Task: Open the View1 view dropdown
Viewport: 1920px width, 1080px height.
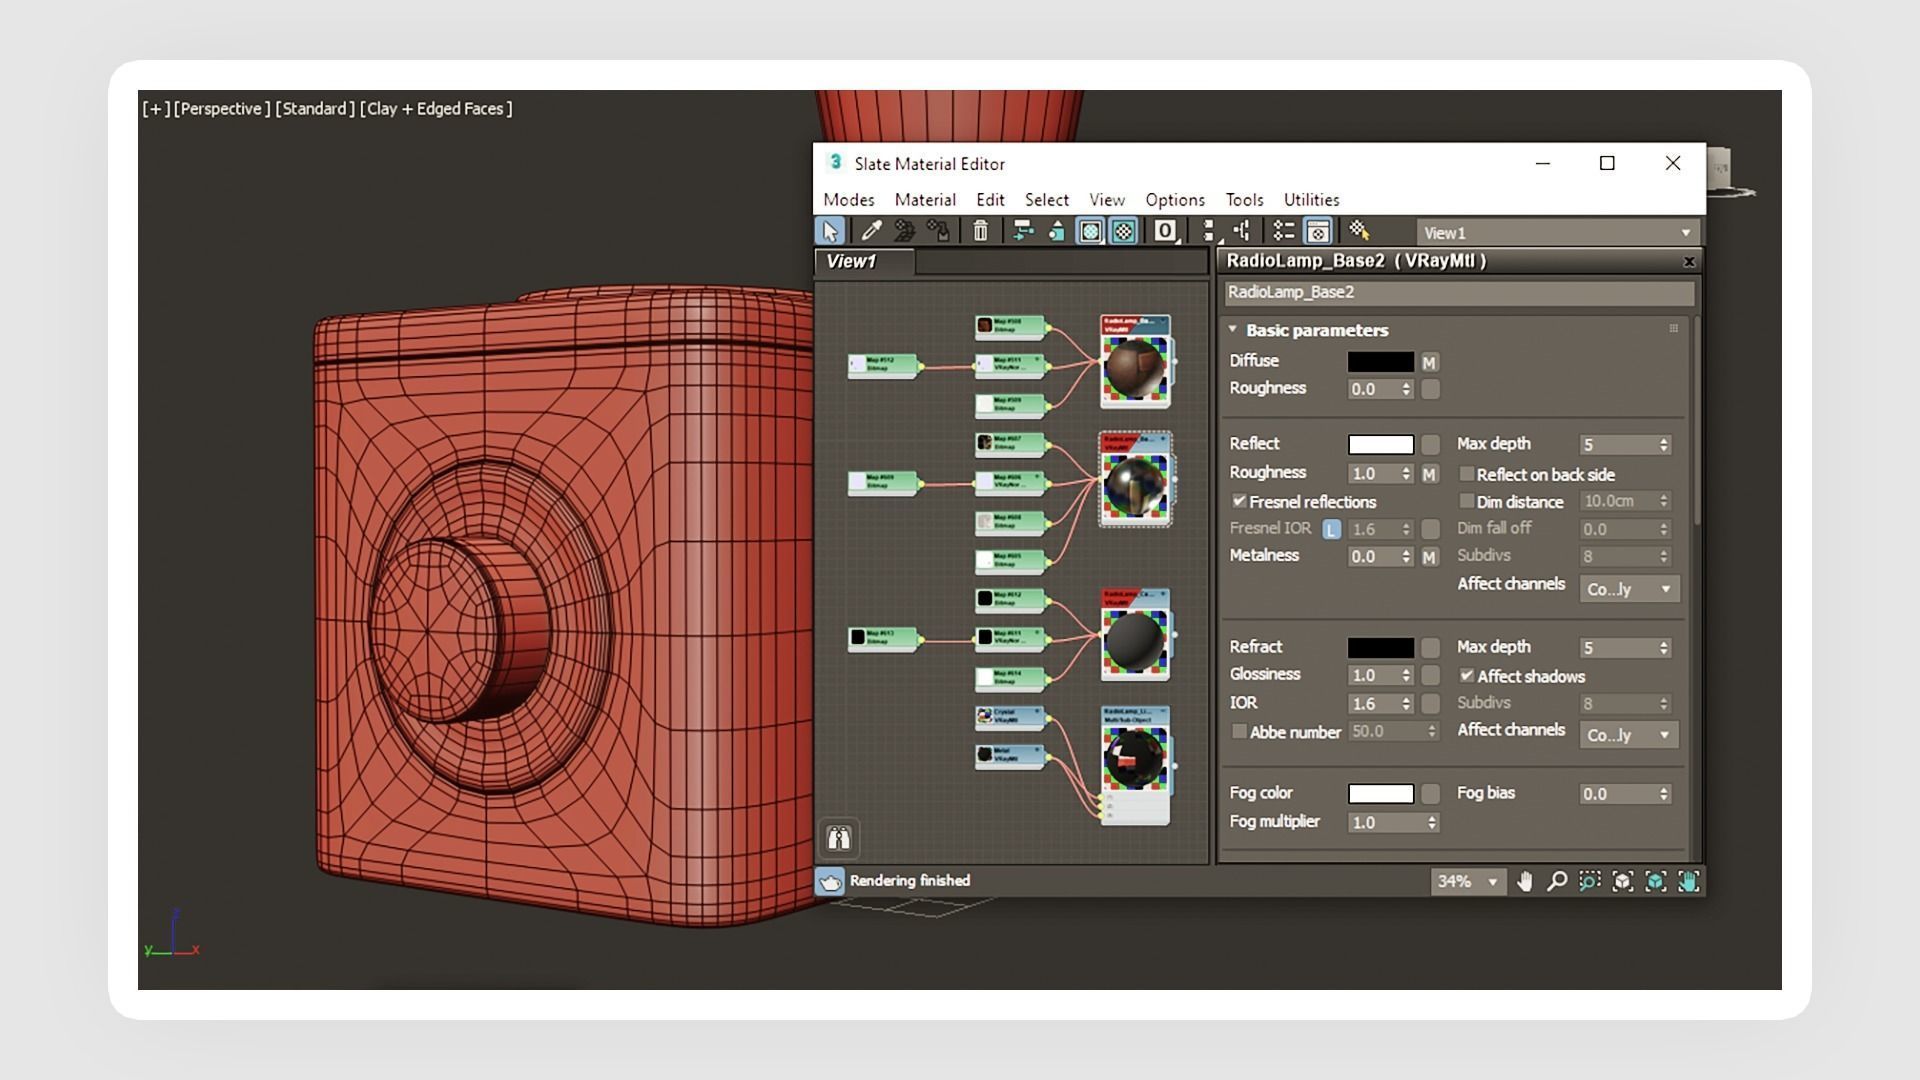Action: point(1685,233)
